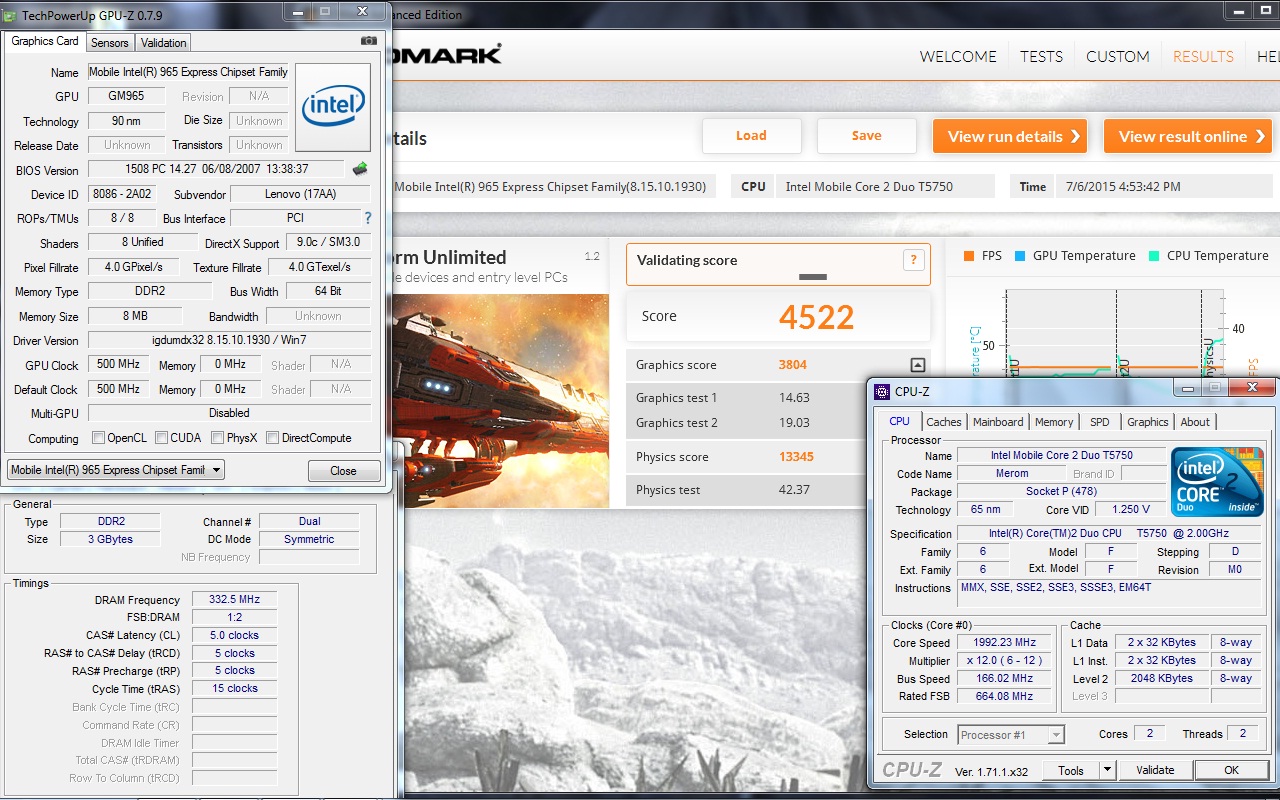Image resolution: width=1280 pixels, height=800 pixels.
Task: Go to RESULTS in 3DMark navigation
Action: point(1203,57)
